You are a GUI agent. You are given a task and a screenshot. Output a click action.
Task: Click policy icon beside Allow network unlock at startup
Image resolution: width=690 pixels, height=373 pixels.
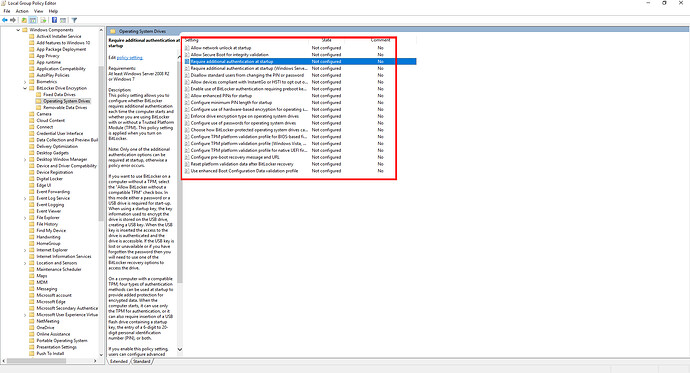tap(187, 48)
